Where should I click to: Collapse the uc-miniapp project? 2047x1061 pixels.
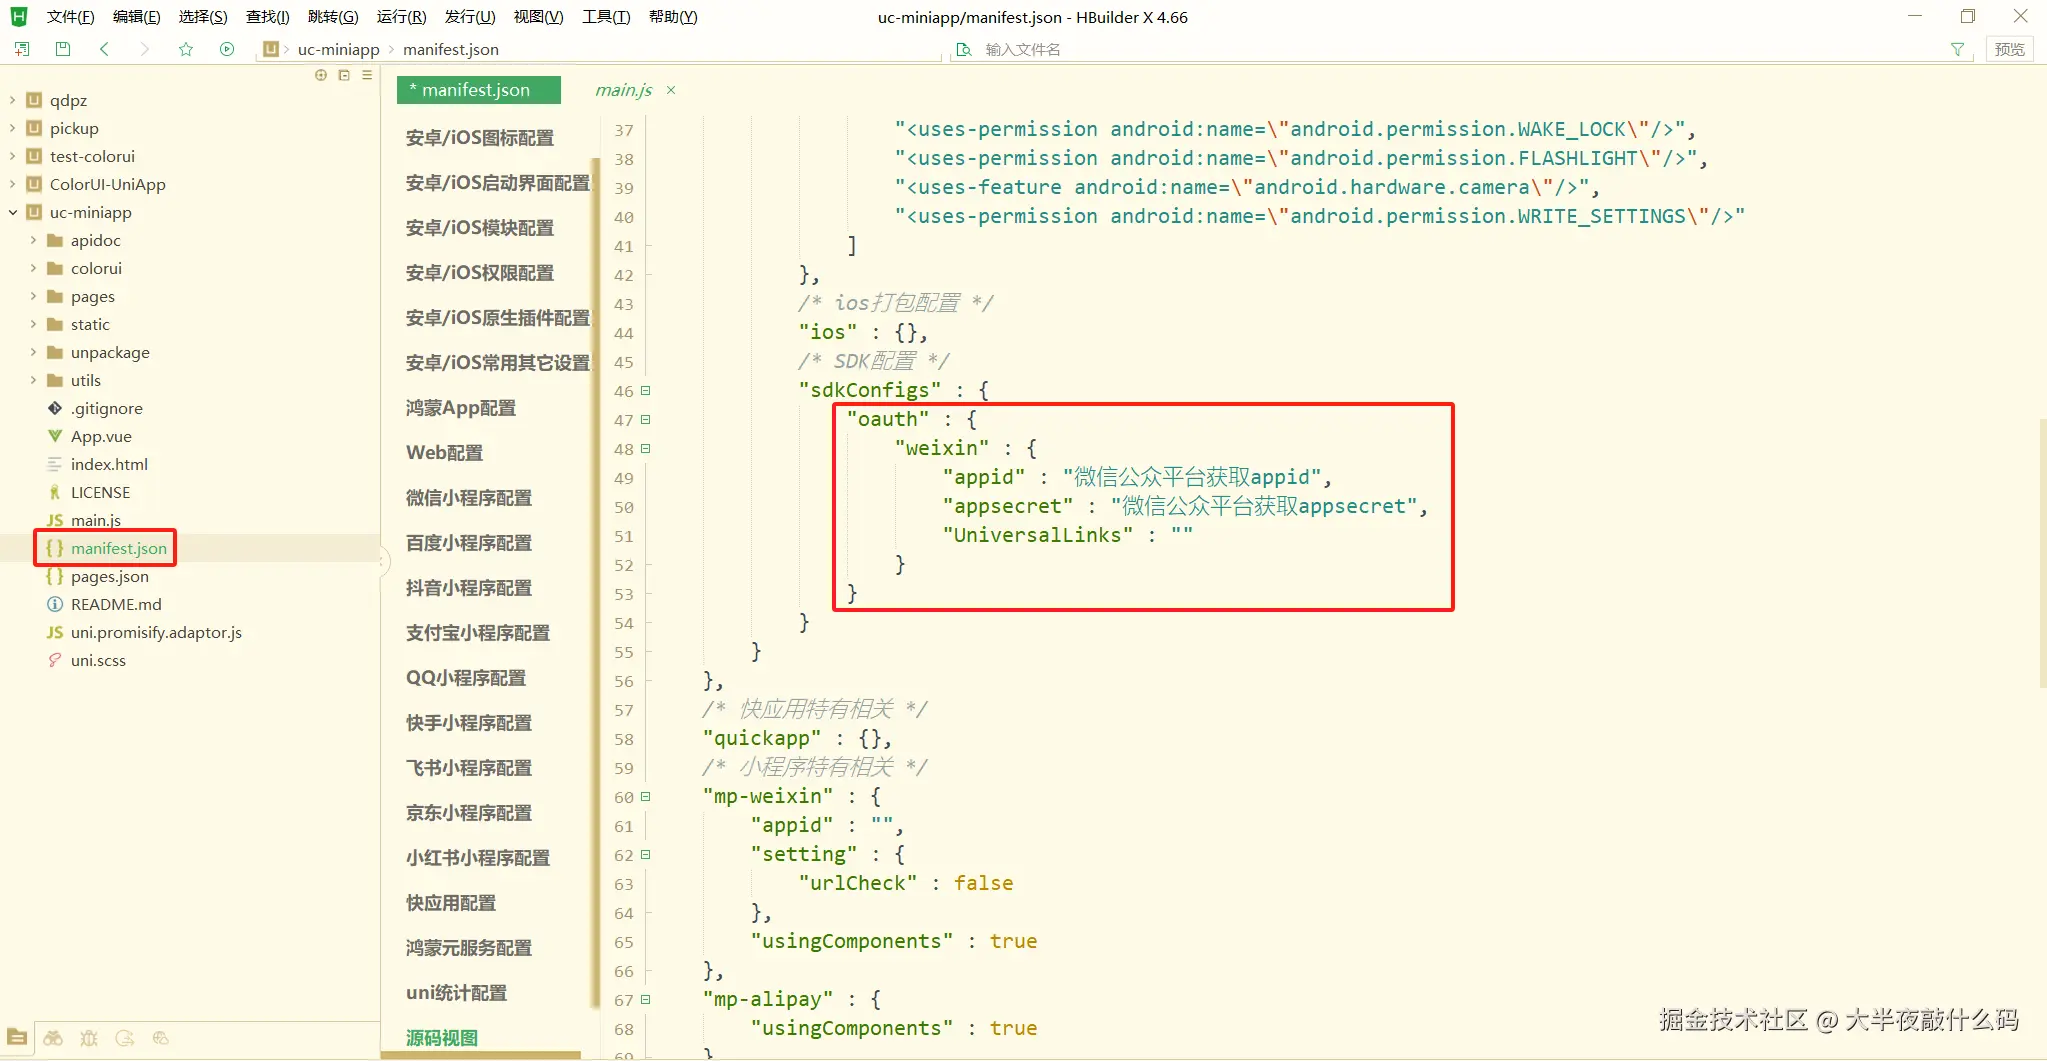pyautogui.click(x=12, y=212)
